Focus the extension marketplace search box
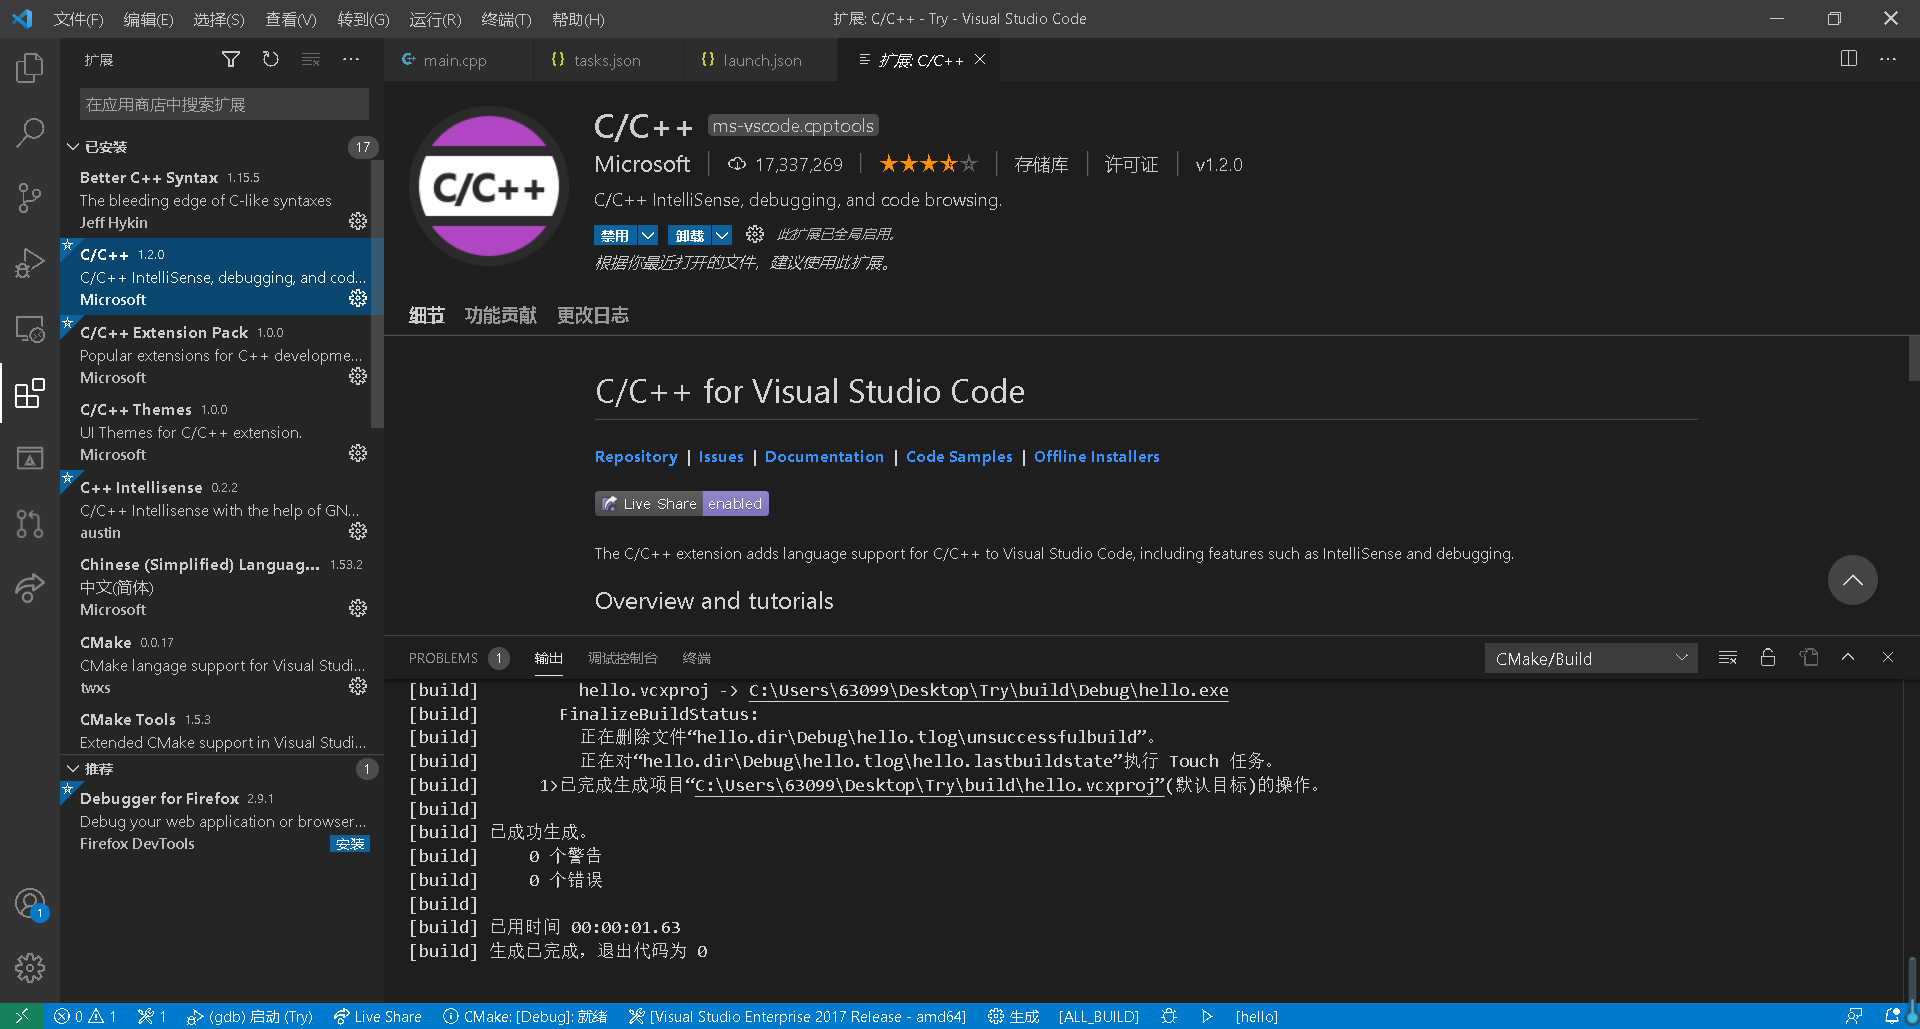The width and height of the screenshot is (1920, 1029). click(x=224, y=104)
